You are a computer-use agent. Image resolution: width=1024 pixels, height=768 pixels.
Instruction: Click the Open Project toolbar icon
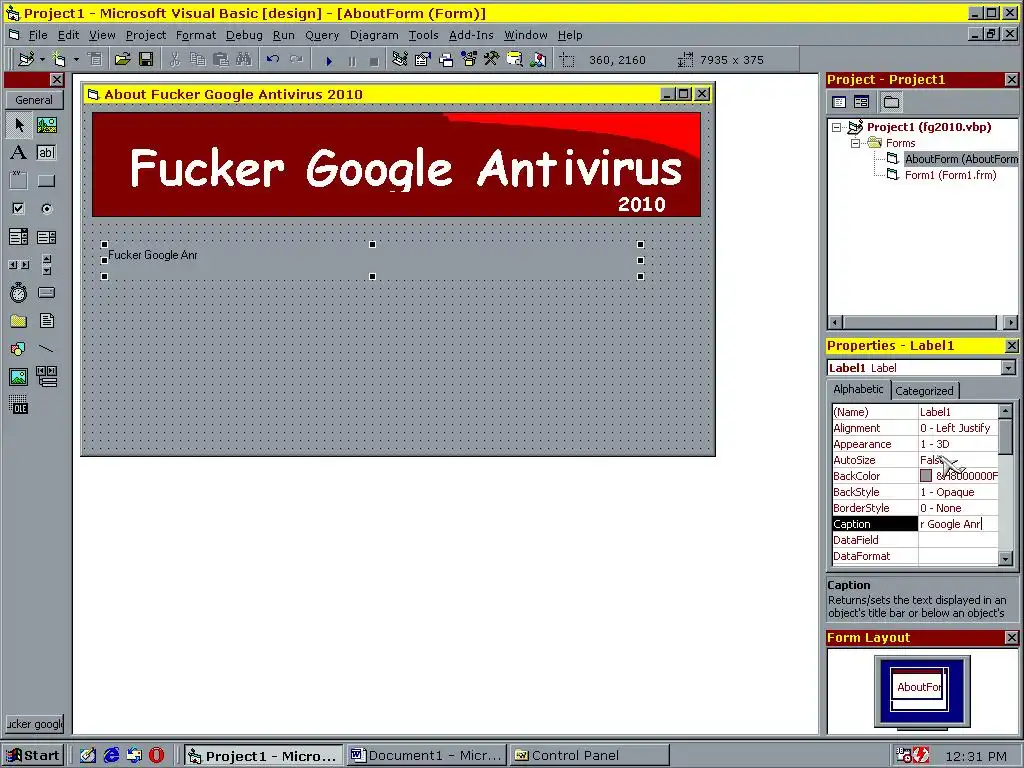122,59
